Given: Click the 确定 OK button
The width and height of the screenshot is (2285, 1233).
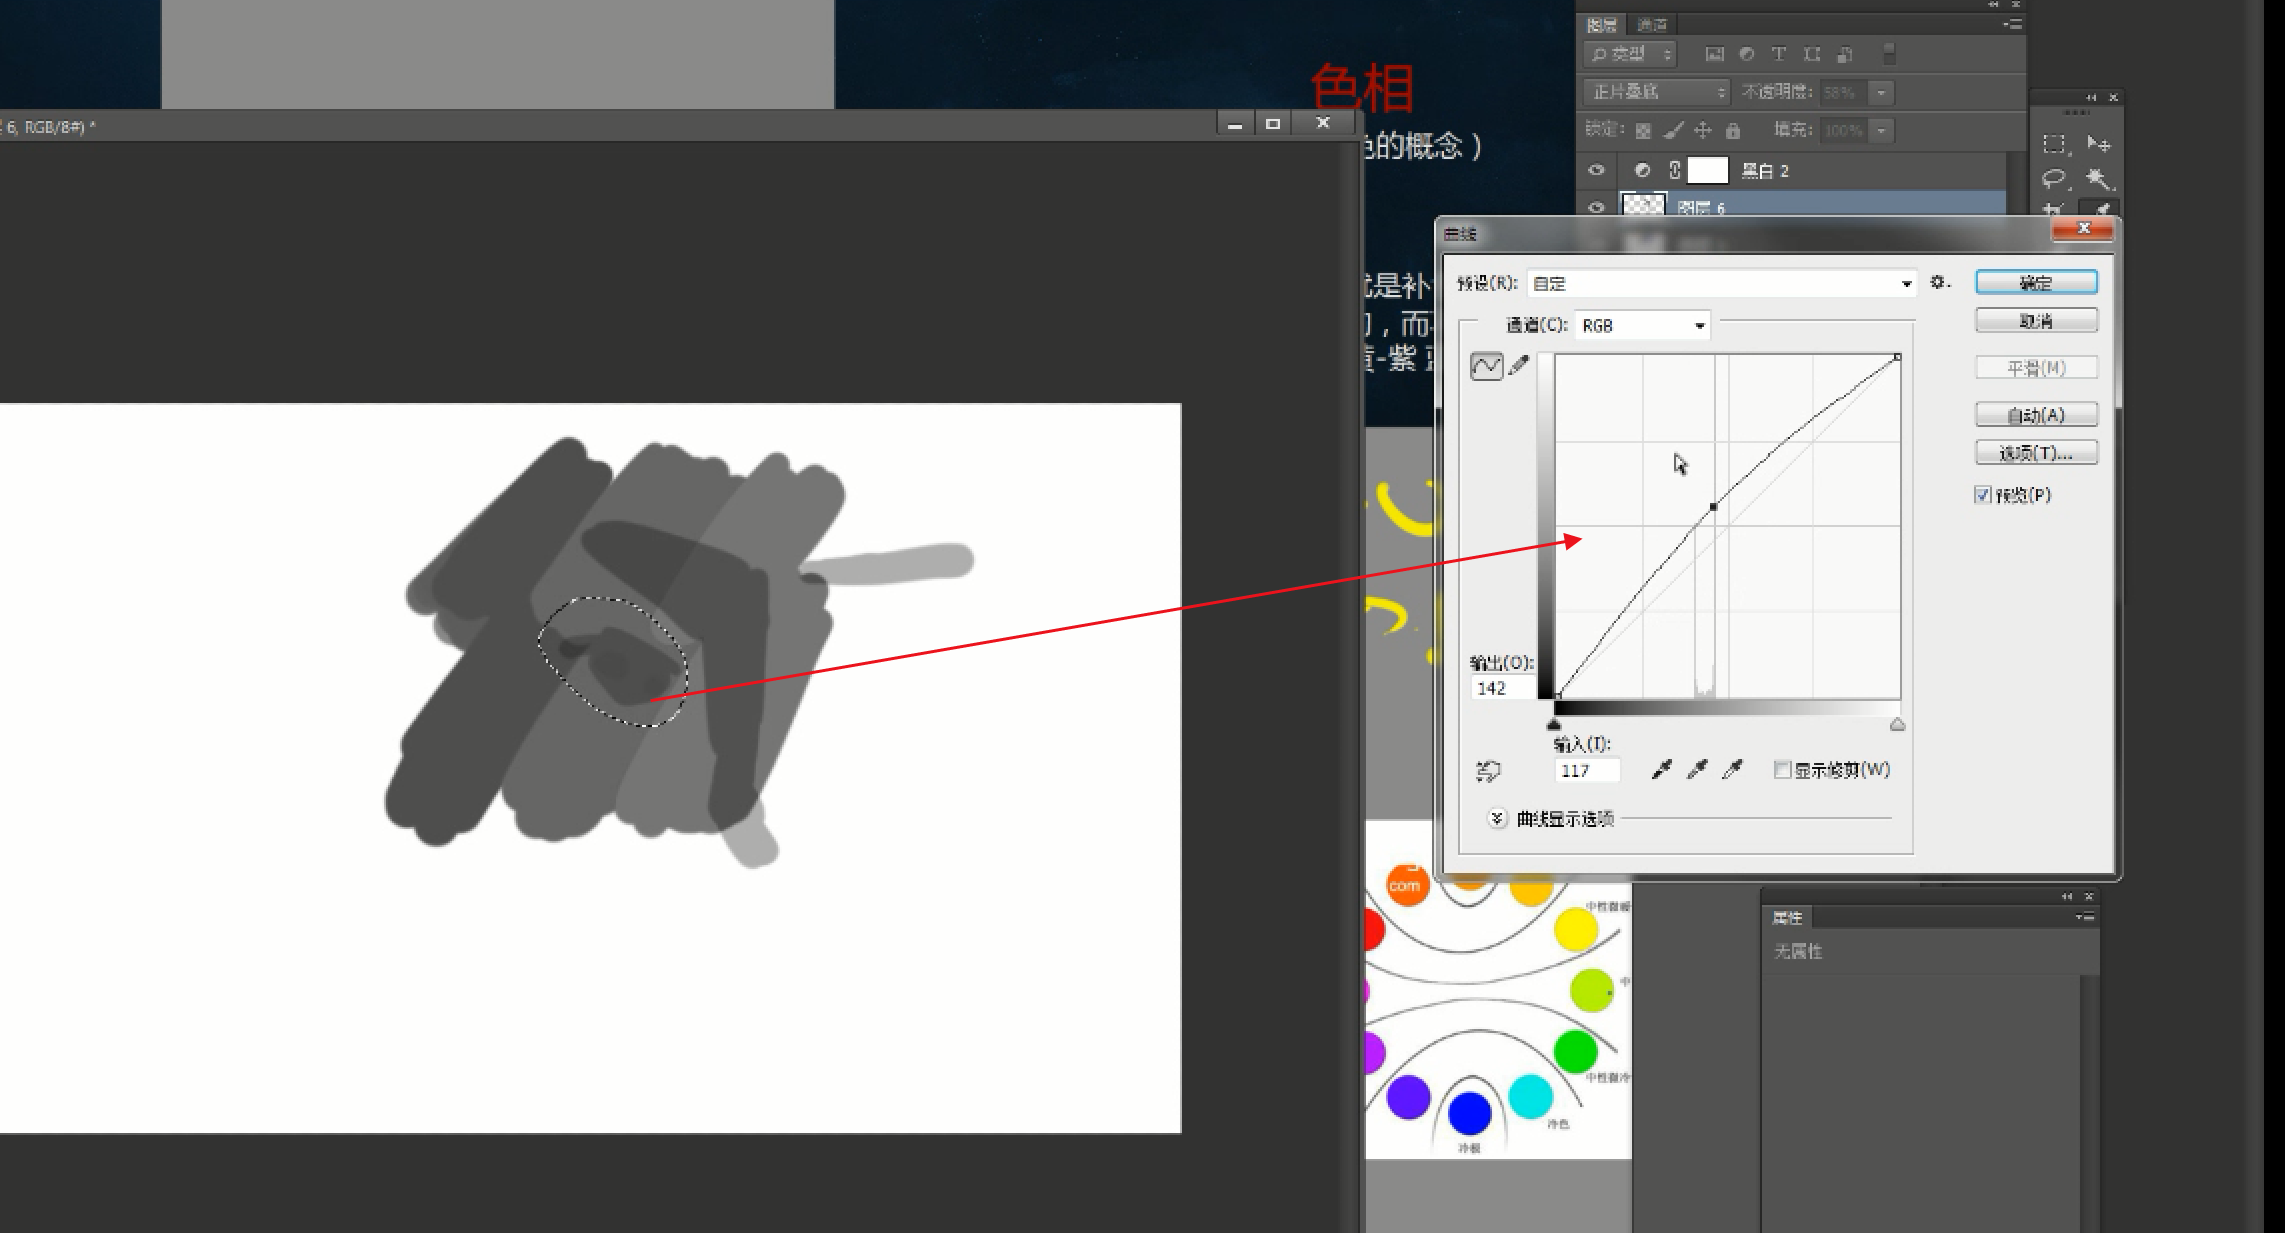Looking at the screenshot, I should coord(2036,283).
